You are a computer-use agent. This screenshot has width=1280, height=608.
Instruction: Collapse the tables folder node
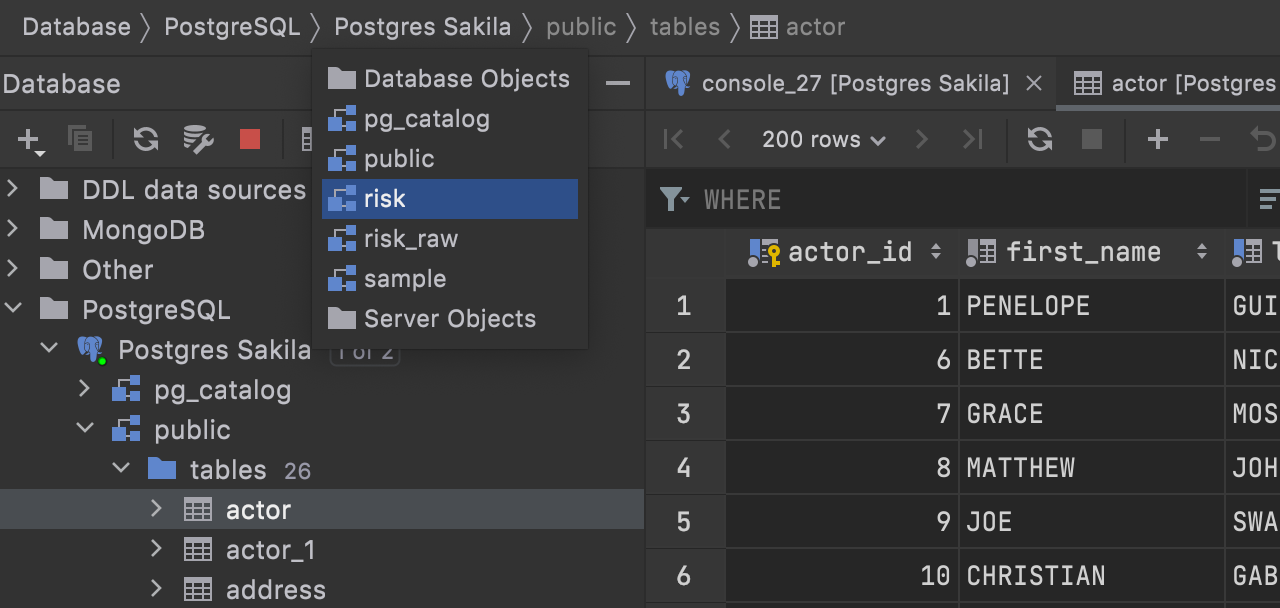[x=121, y=469]
